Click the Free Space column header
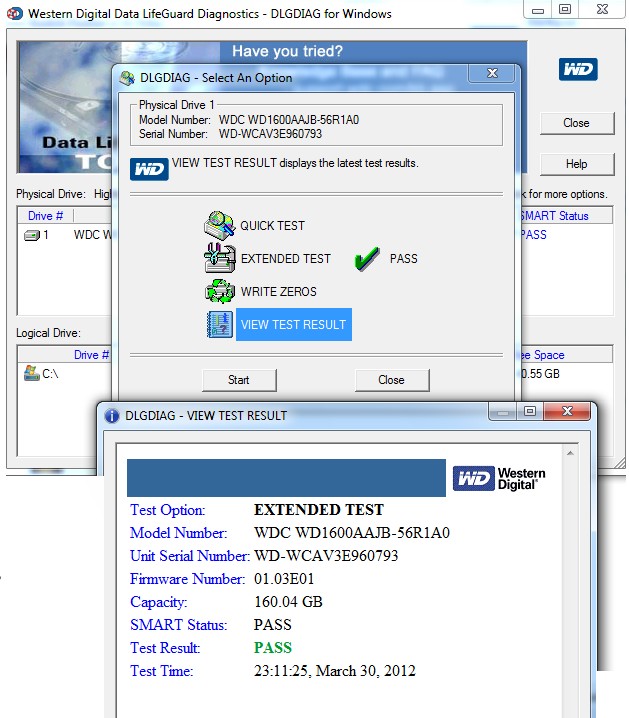Image resolution: width=629 pixels, height=718 pixels. point(566,355)
